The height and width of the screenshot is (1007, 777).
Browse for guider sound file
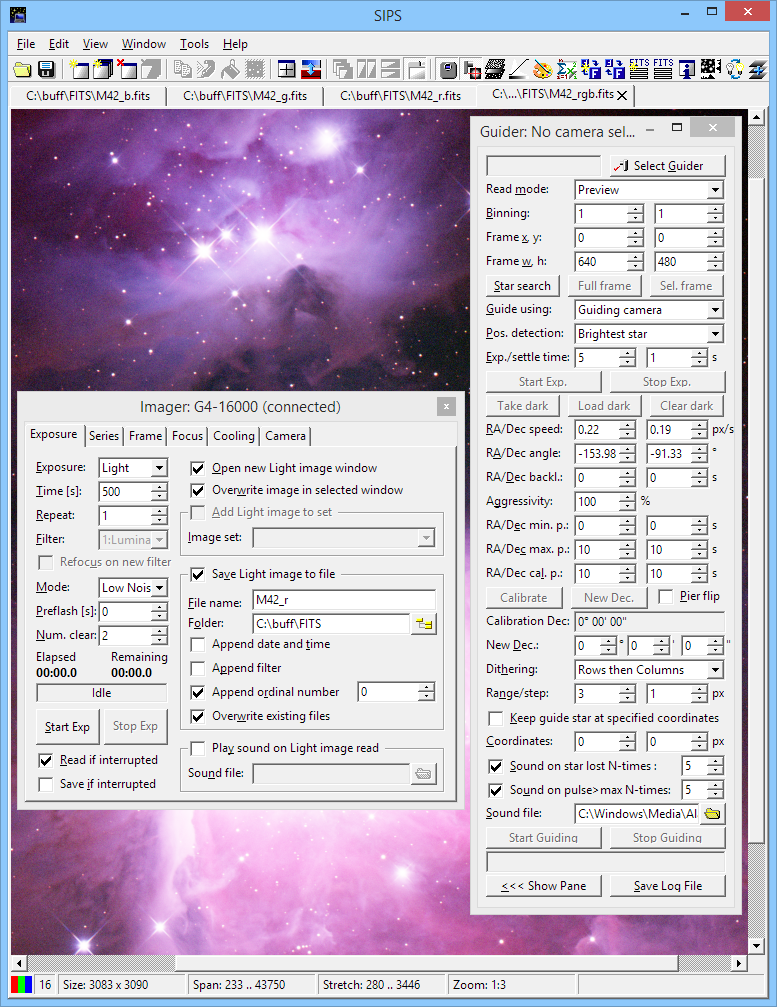(x=712, y=814)
